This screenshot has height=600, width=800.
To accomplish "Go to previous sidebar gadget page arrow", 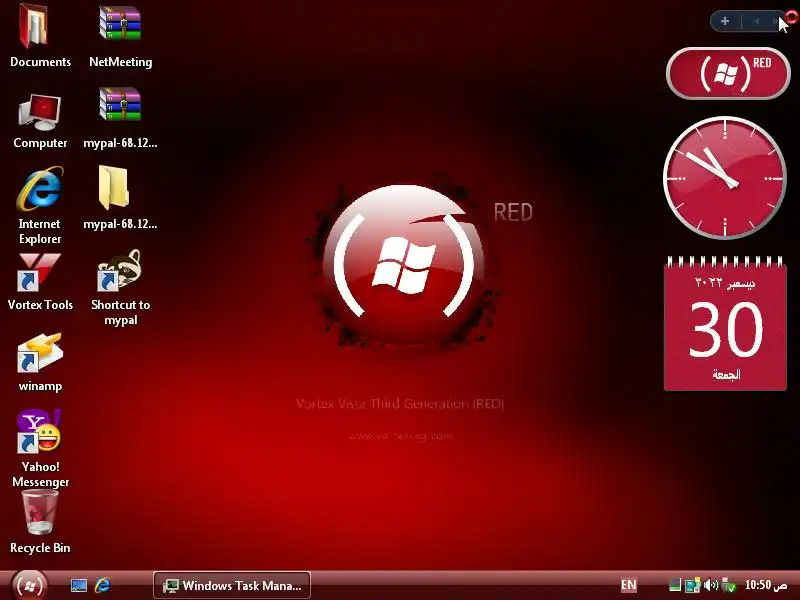I will click(757, 21).
